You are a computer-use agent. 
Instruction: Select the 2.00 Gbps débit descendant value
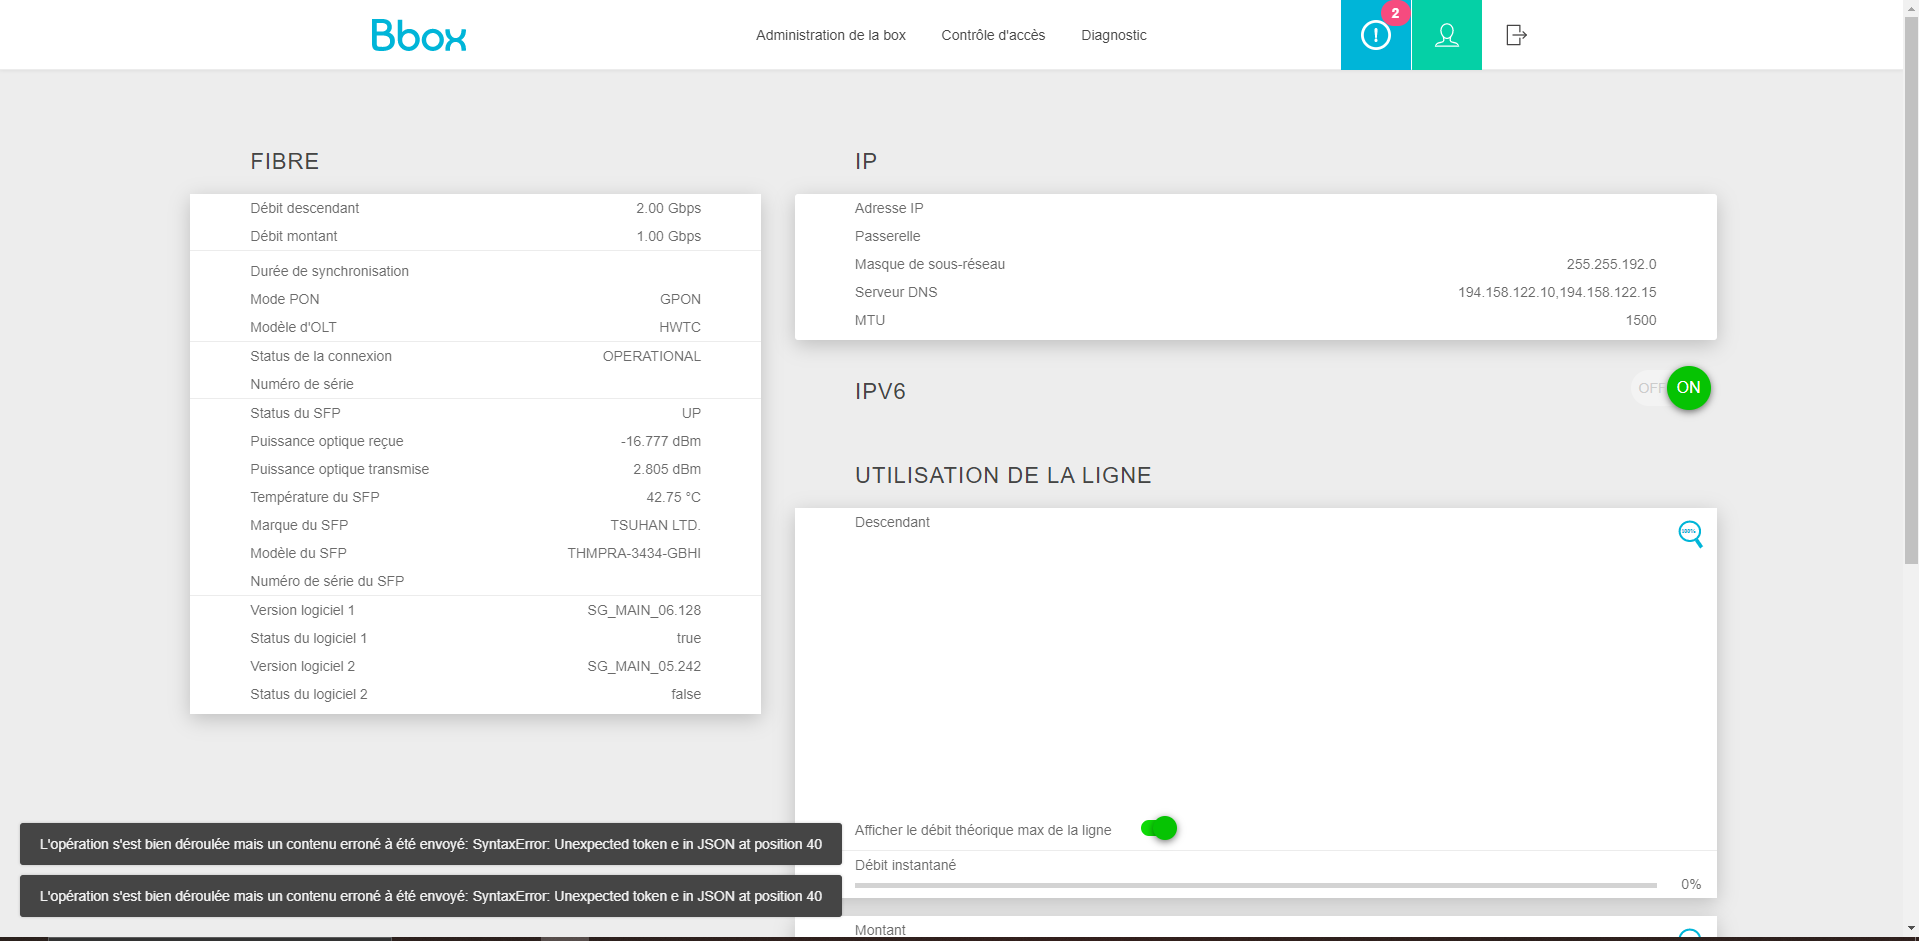[x=668, y=208]
